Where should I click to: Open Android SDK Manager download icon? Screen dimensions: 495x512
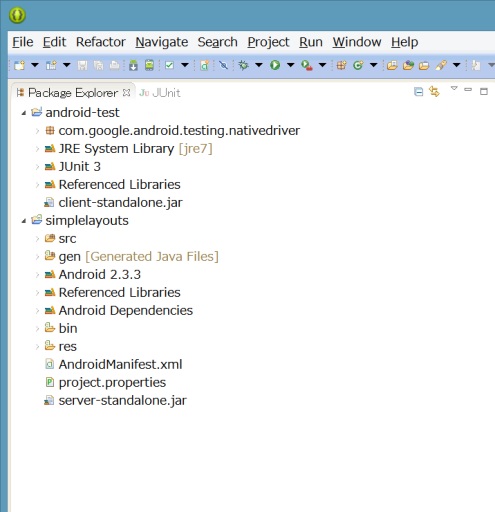click(x=133, y=65)
